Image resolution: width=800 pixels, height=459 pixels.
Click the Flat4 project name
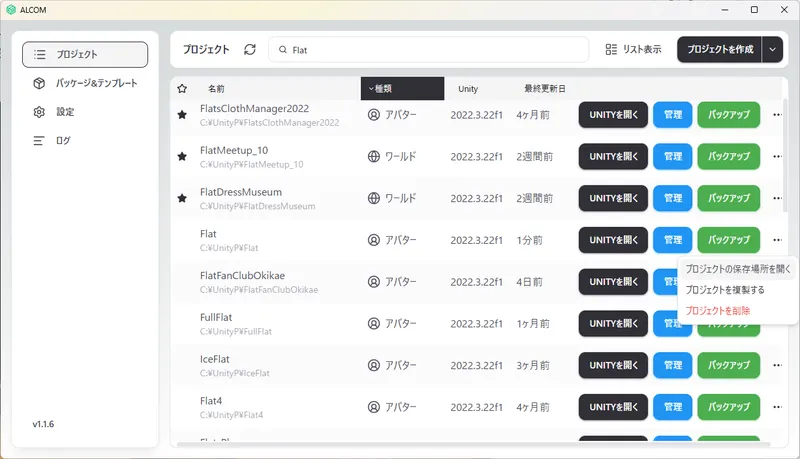[211, 401]
